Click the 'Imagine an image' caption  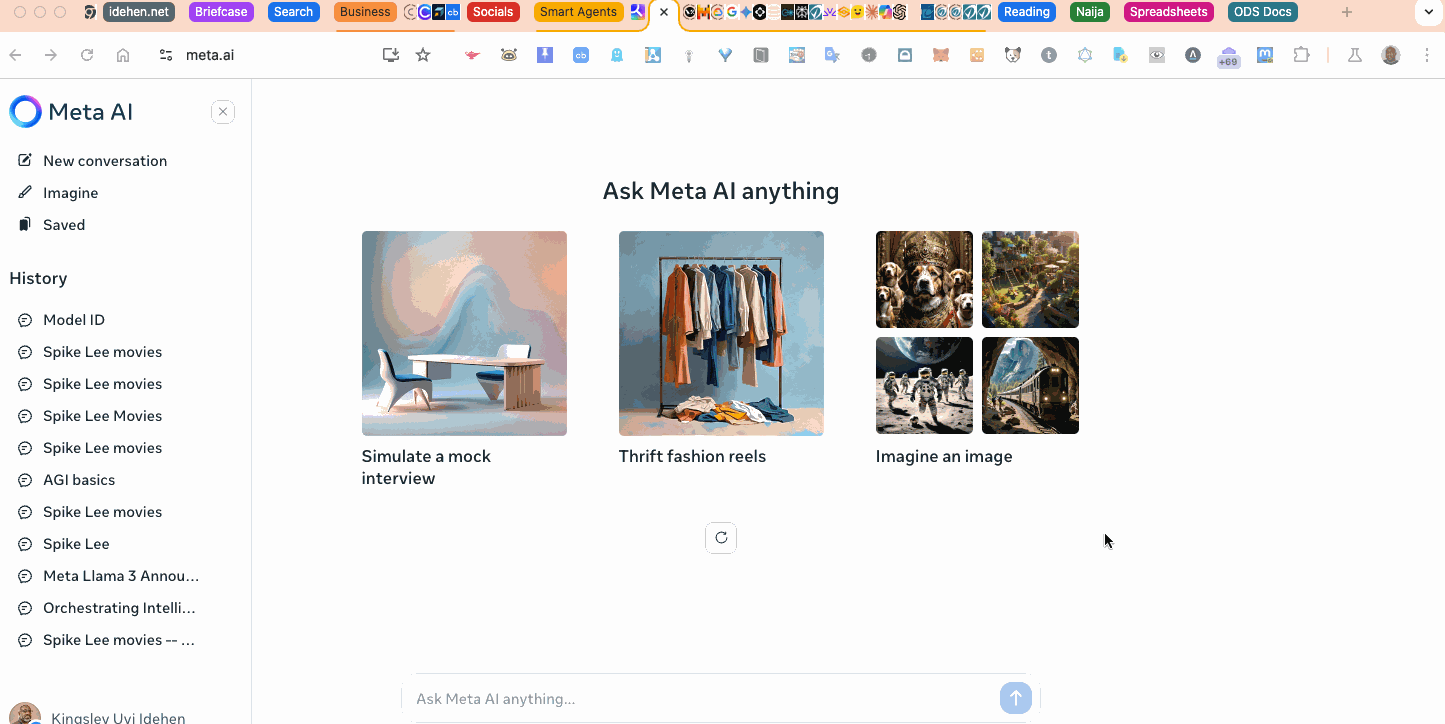[944, 456]
